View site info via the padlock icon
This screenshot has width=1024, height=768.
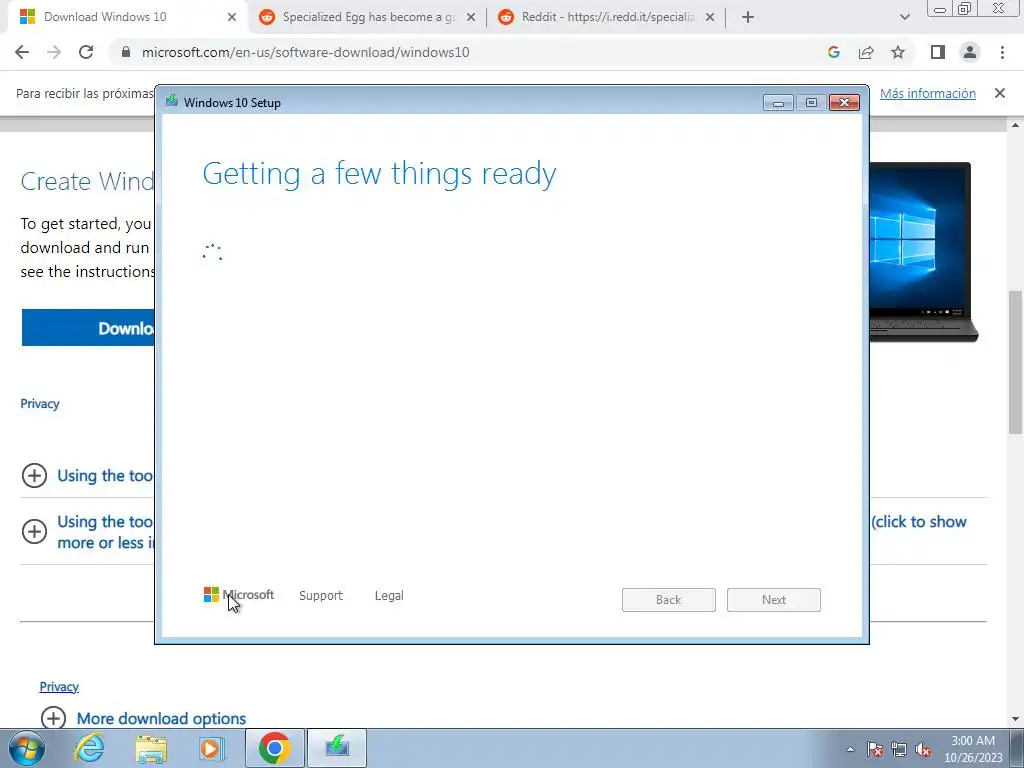[x=126, y=52]
